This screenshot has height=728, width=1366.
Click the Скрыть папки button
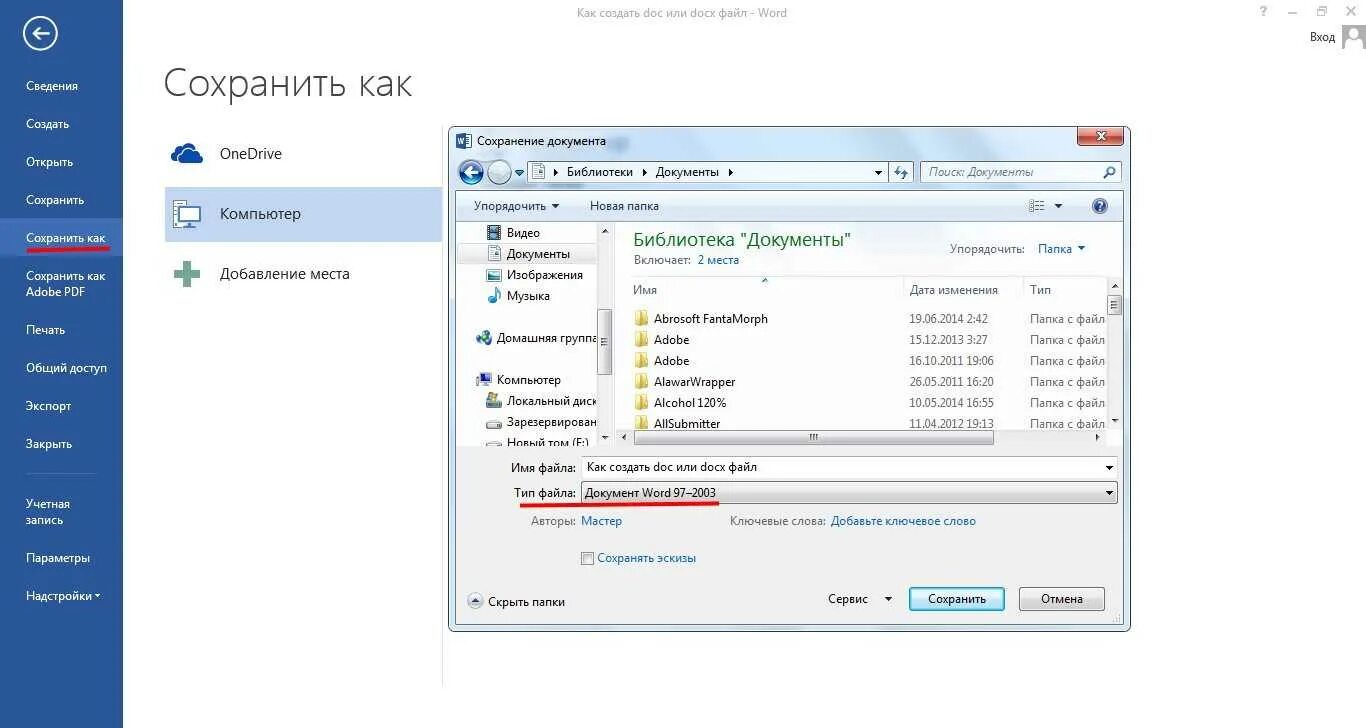(516, 602)
